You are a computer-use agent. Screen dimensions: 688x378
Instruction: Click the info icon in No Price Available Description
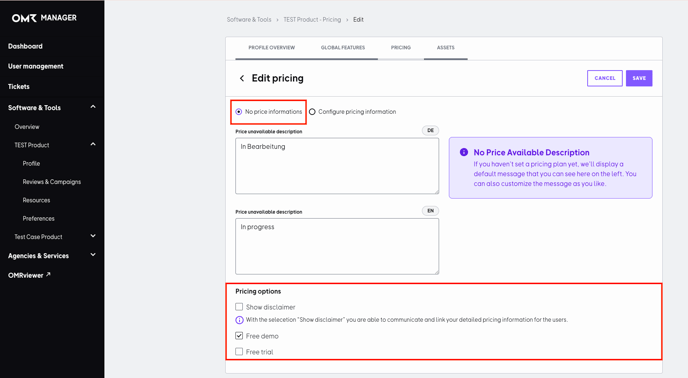463,152
